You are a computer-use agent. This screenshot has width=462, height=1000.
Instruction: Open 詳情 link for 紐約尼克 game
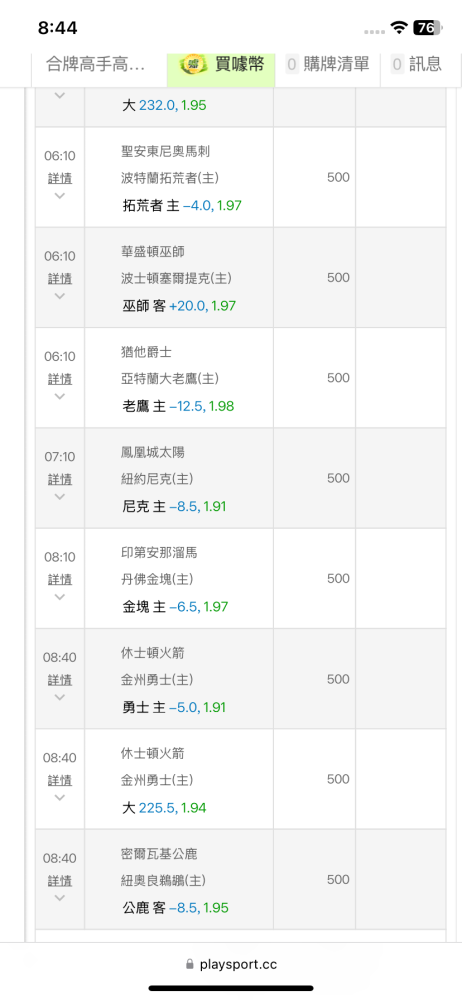tap(60, 479)
